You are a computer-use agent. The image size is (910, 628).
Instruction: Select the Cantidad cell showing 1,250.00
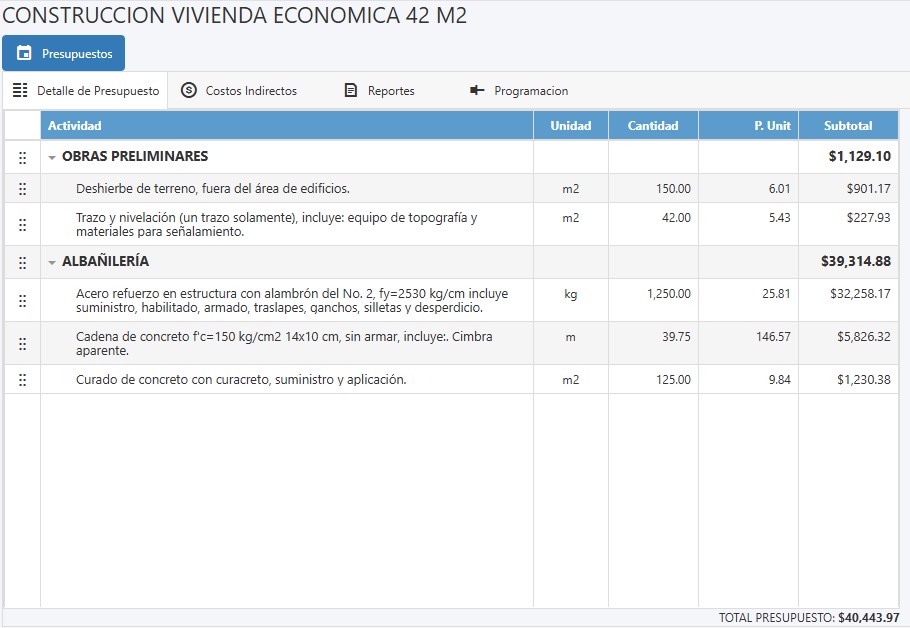(653, 294)
